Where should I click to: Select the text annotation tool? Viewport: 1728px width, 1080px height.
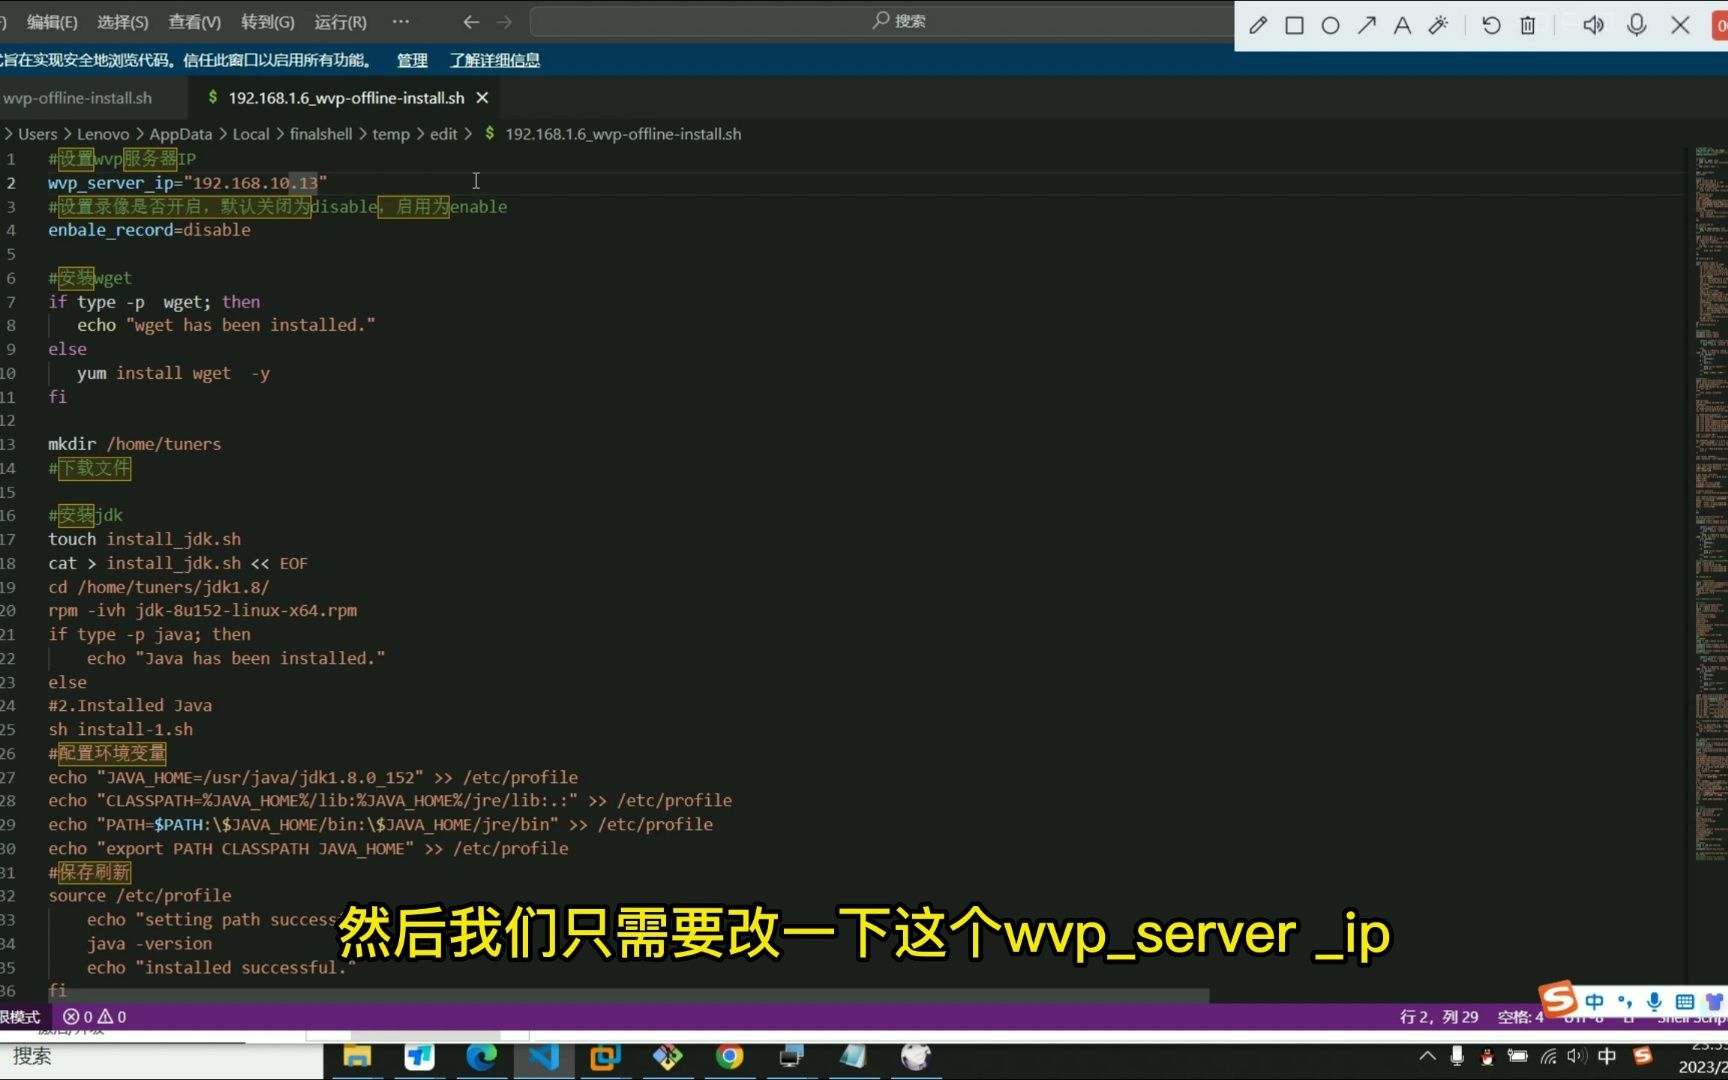(x=1402, y=25)
